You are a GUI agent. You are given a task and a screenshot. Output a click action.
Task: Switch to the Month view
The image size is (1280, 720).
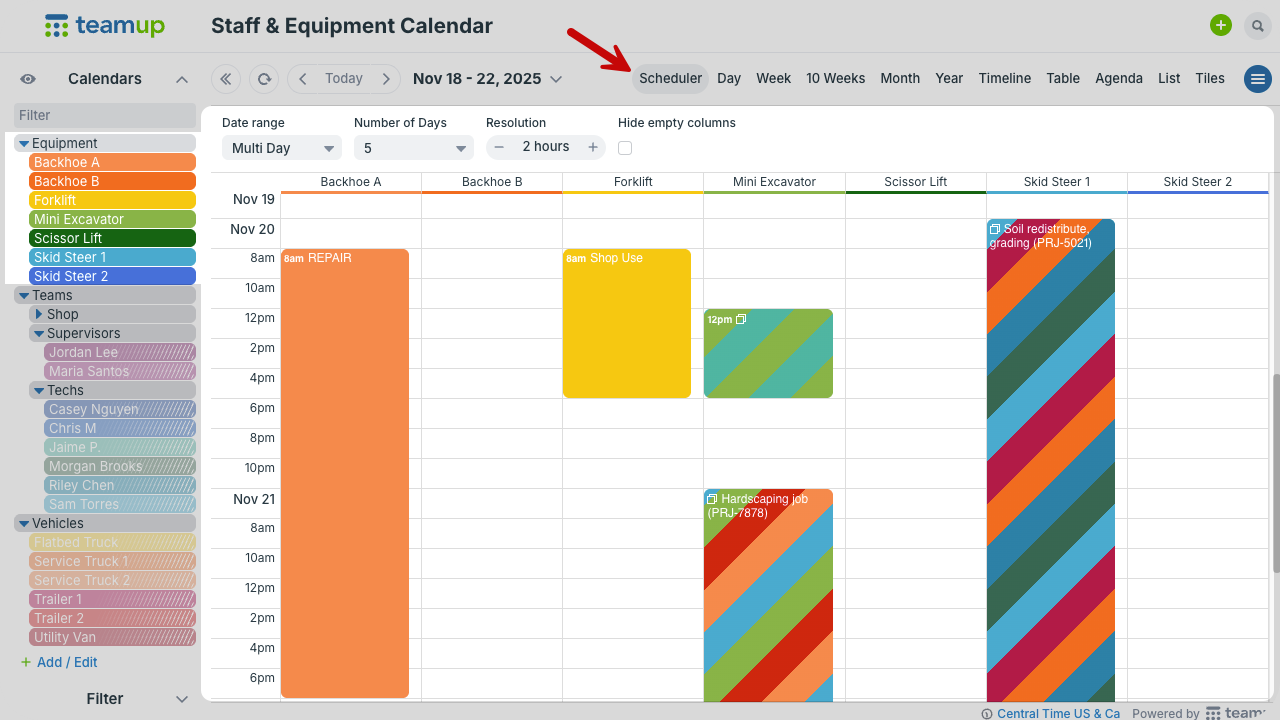(x=900, y=79)
